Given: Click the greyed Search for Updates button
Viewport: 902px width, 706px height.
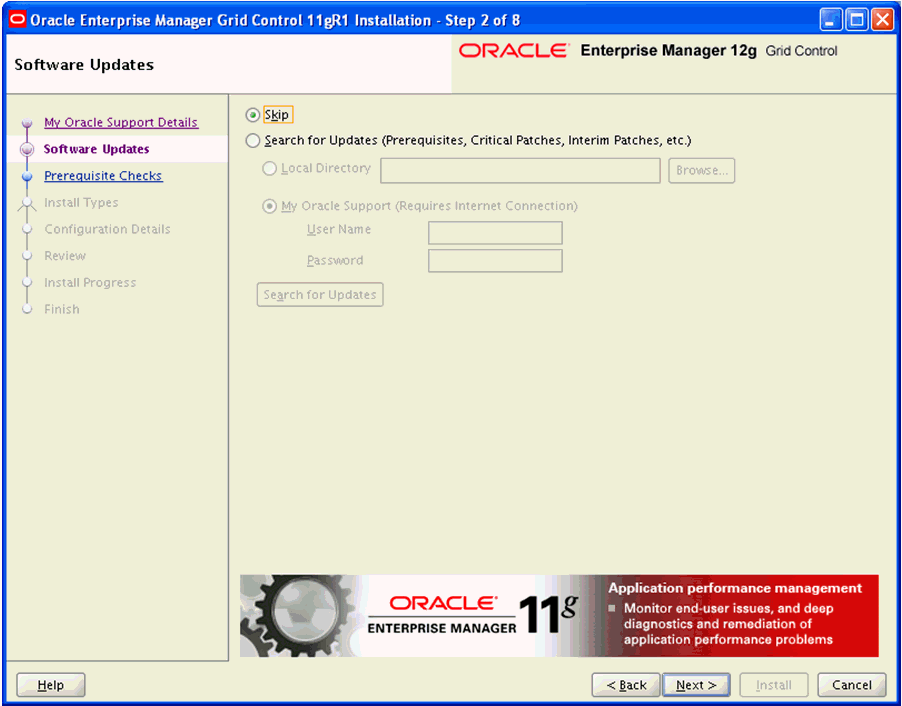Looking at the screenshot, I should point(320,295).
